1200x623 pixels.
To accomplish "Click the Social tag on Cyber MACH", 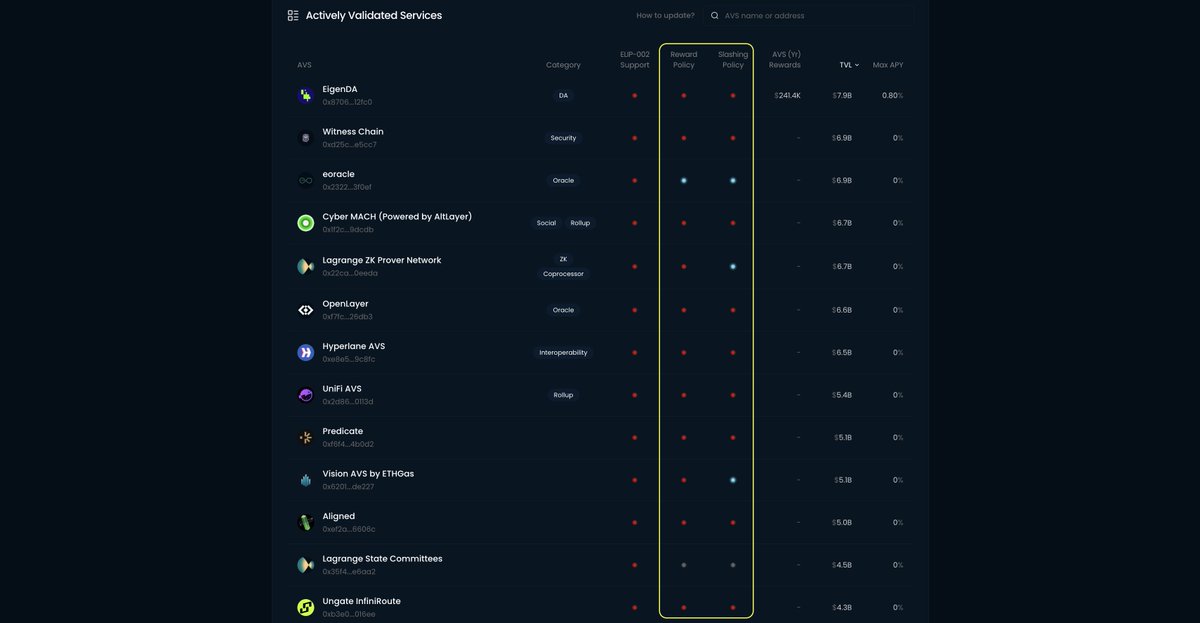I will (546, 223).
